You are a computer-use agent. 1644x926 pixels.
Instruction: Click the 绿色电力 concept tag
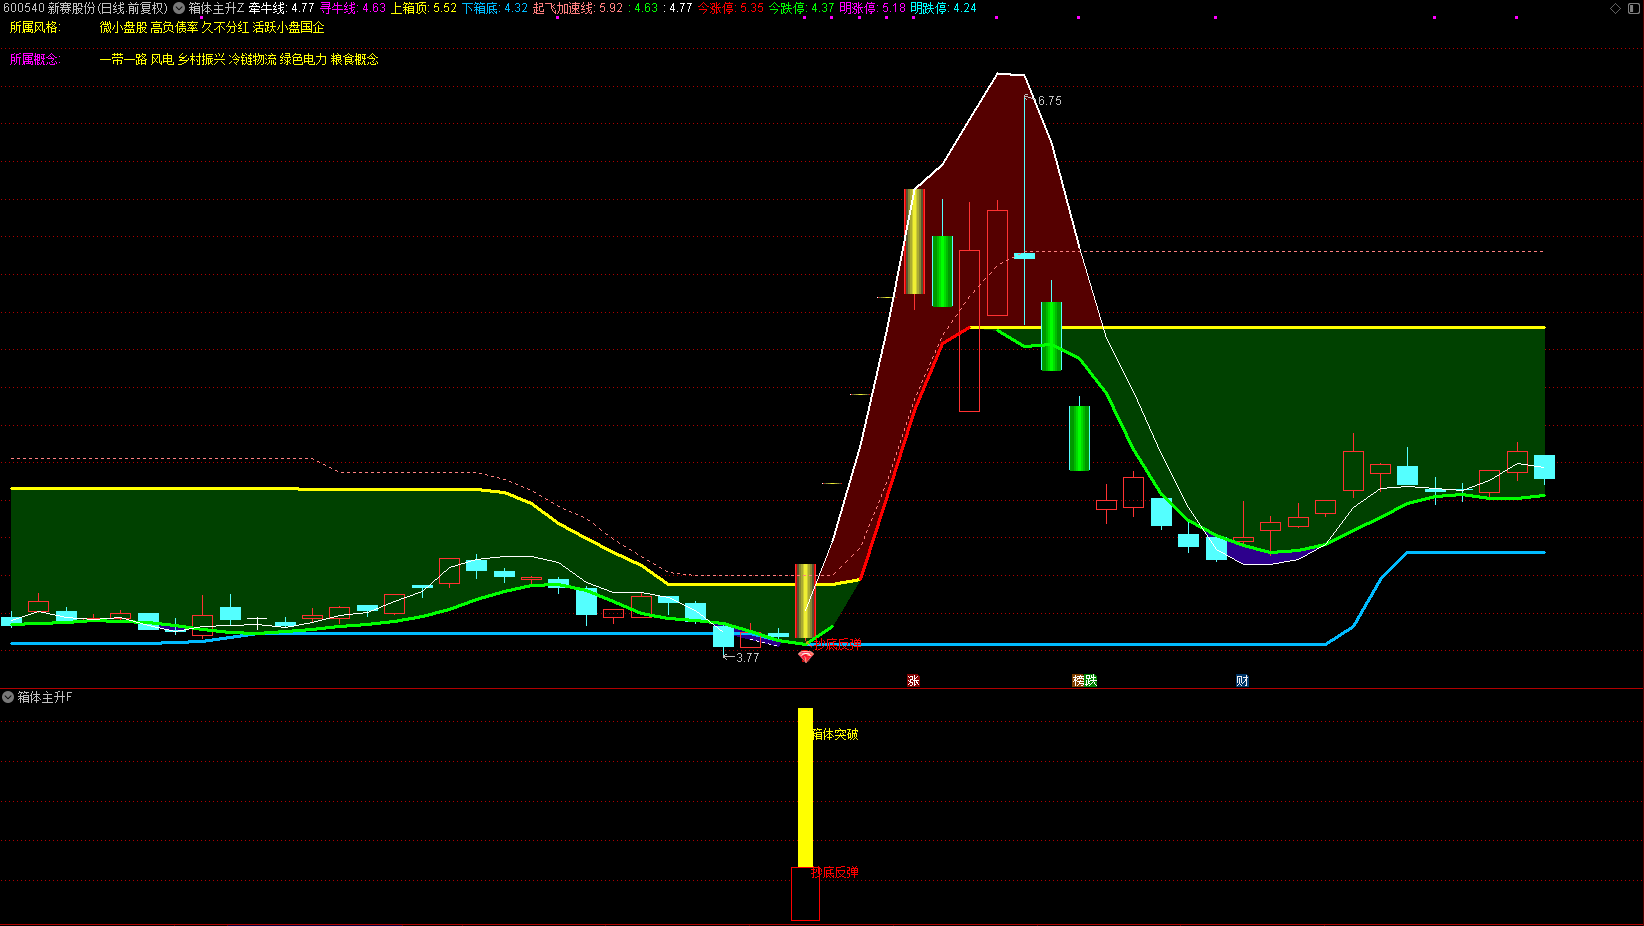click(x=303, y=60)
